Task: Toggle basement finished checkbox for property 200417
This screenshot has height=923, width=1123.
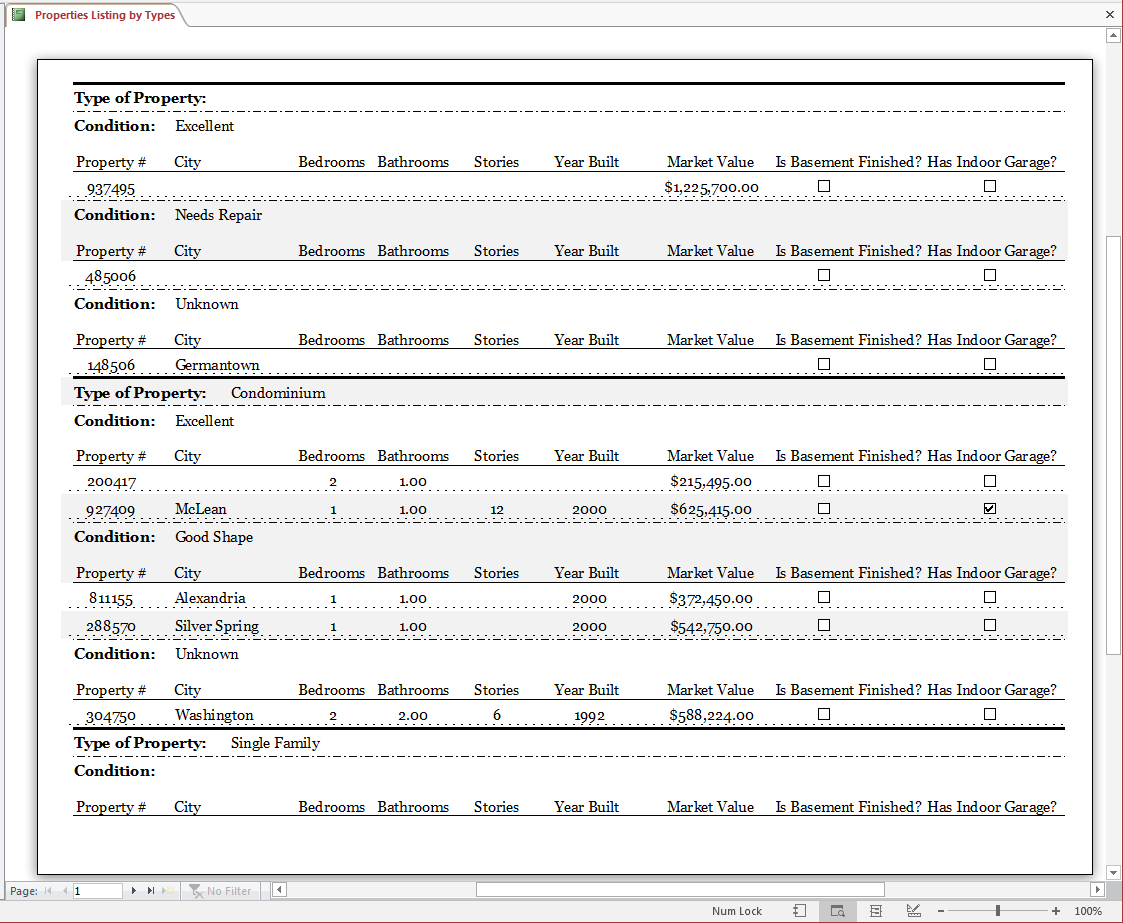Action: pyautogui.click(x=824, y=481)
